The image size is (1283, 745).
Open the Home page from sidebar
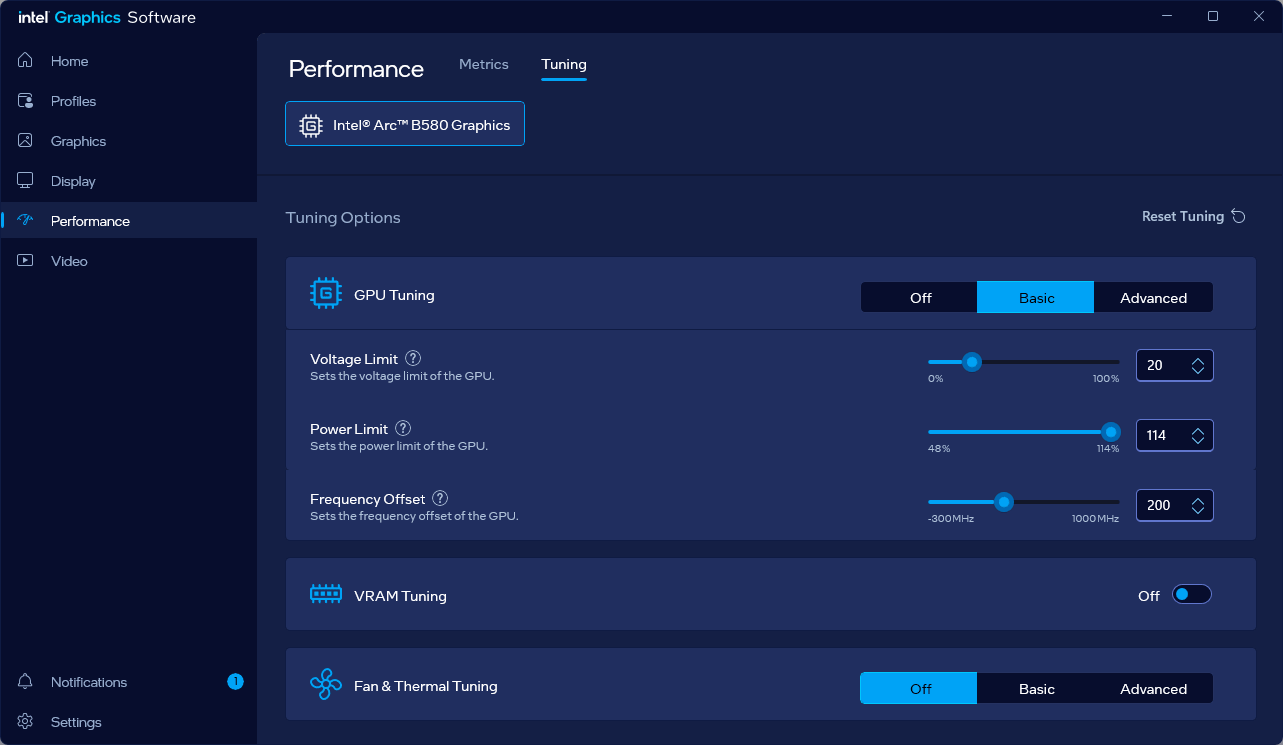[69, 61]
